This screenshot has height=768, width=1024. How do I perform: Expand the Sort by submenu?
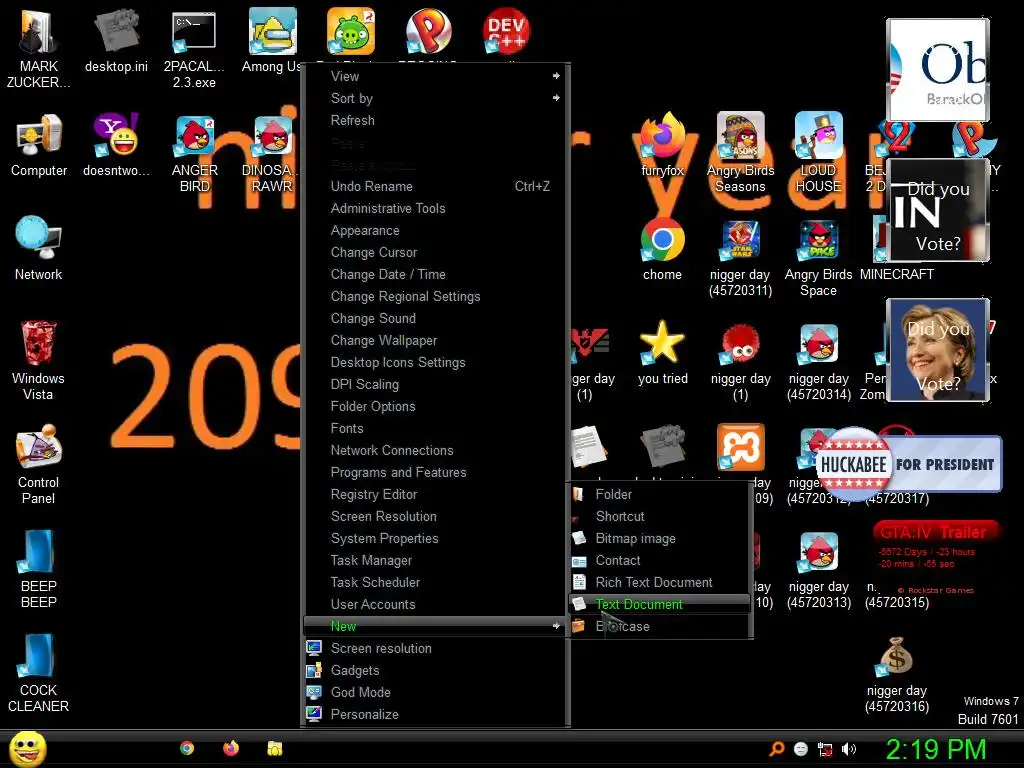click(x=435, y=98)
